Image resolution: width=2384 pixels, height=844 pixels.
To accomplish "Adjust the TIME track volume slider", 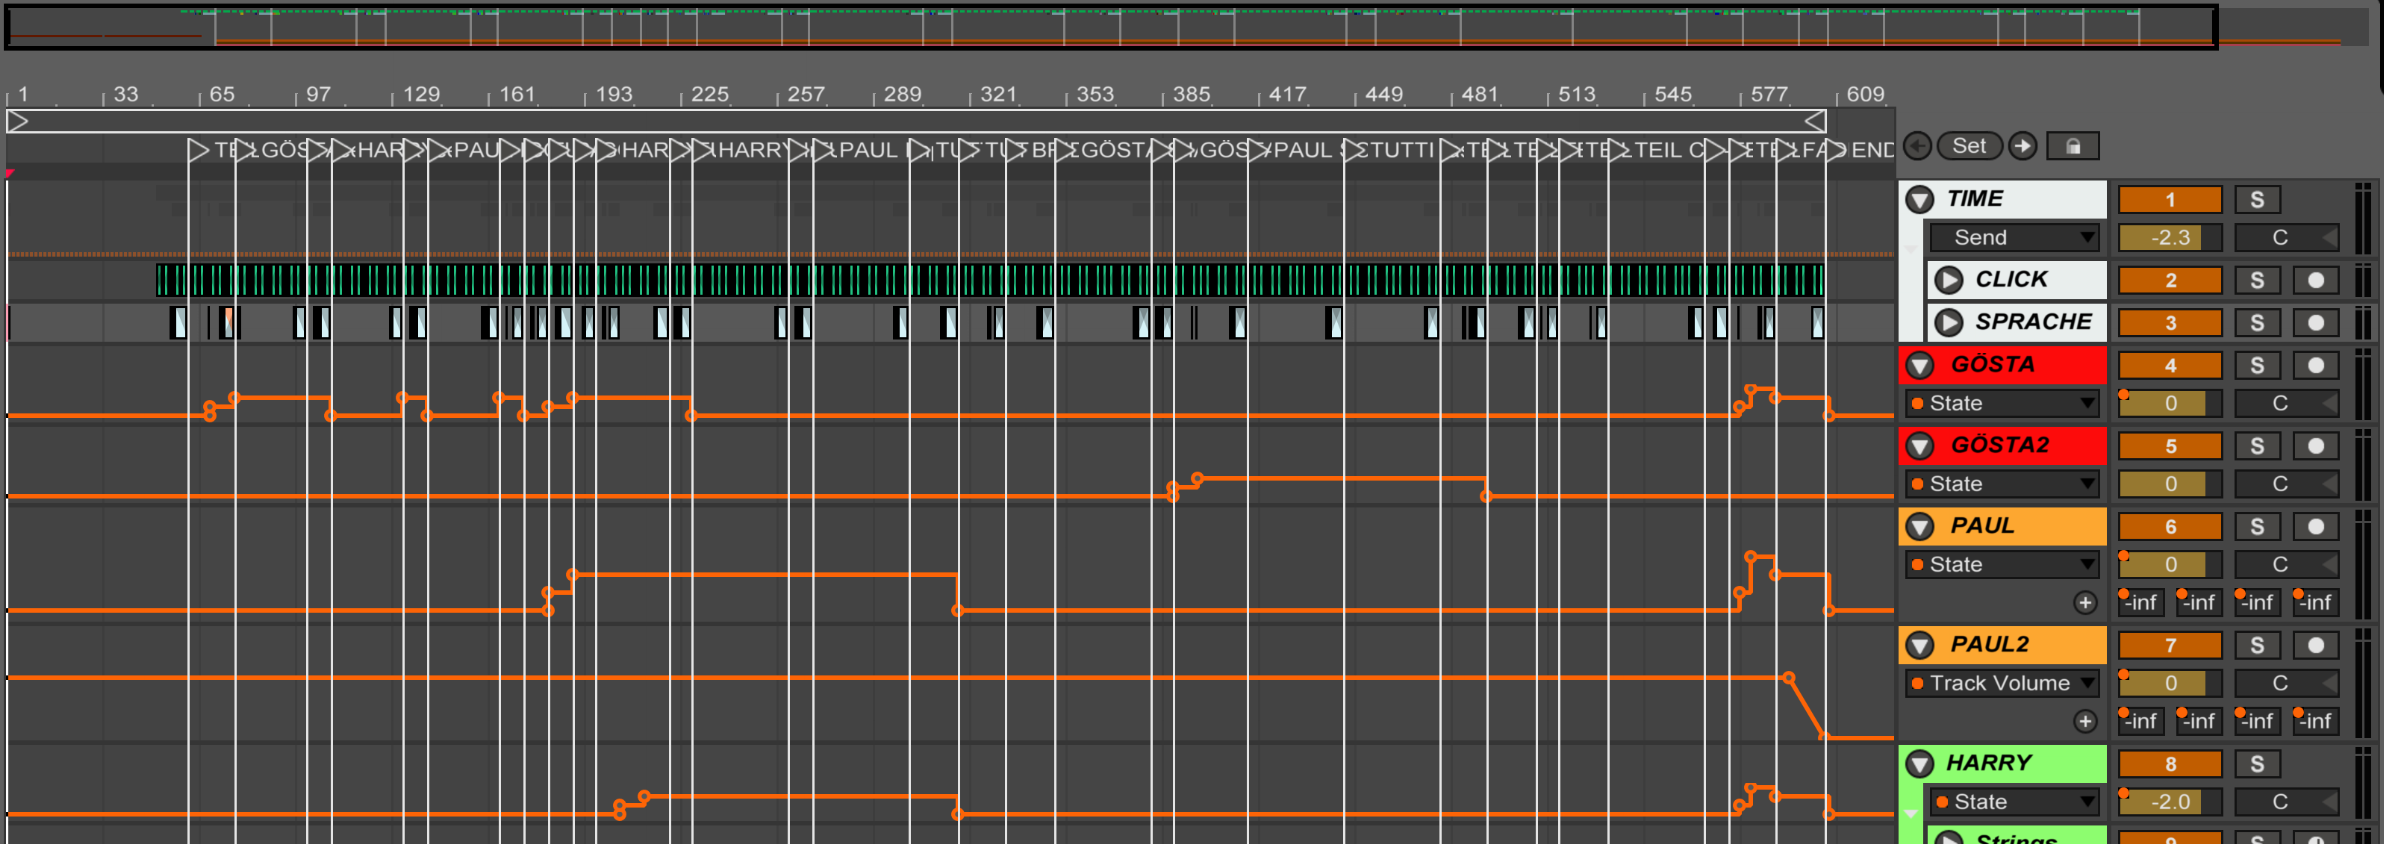I will [x=2169, y=238].
